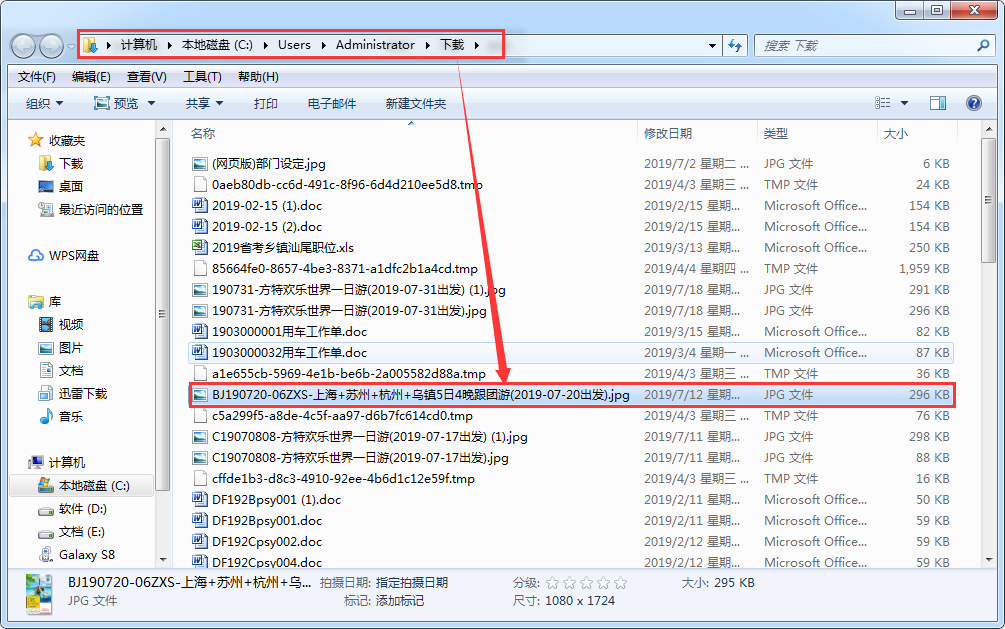Click the 新建文件夹 button
The height and width of the screenshot is (629, 1005).
415,103
